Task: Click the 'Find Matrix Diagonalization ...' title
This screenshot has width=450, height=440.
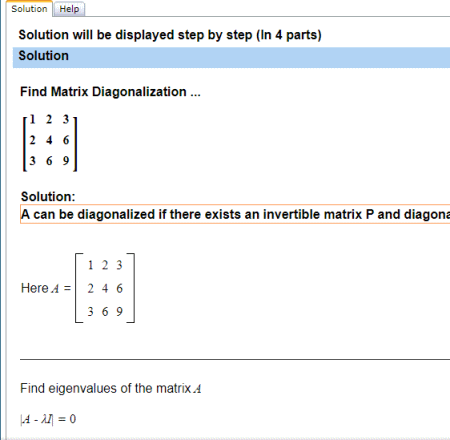Action: coord(110,92)
